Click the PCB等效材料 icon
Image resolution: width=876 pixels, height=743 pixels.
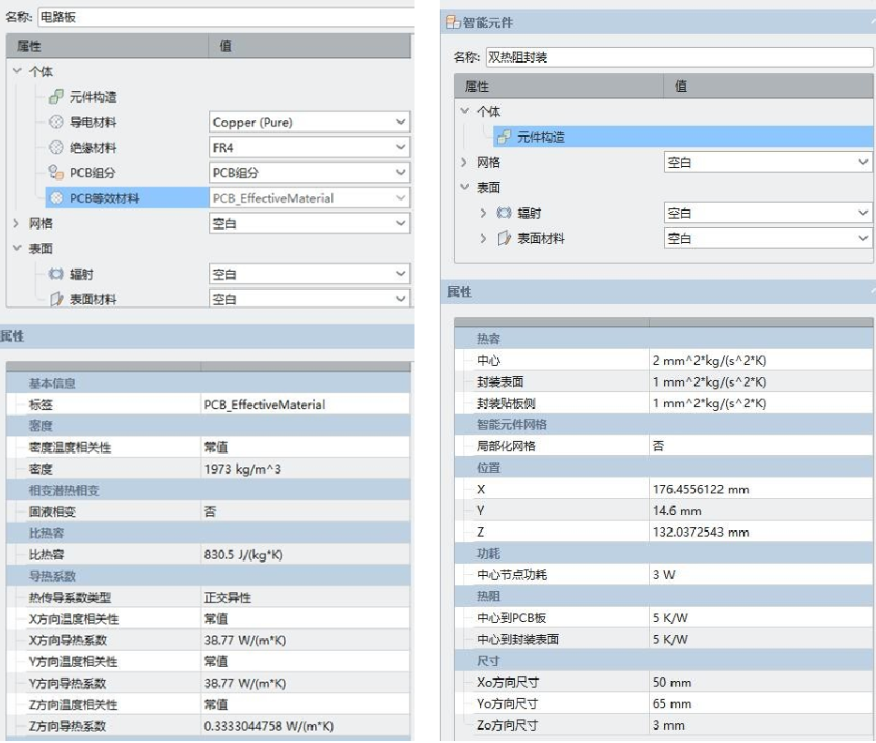click(x=56, y=198)
